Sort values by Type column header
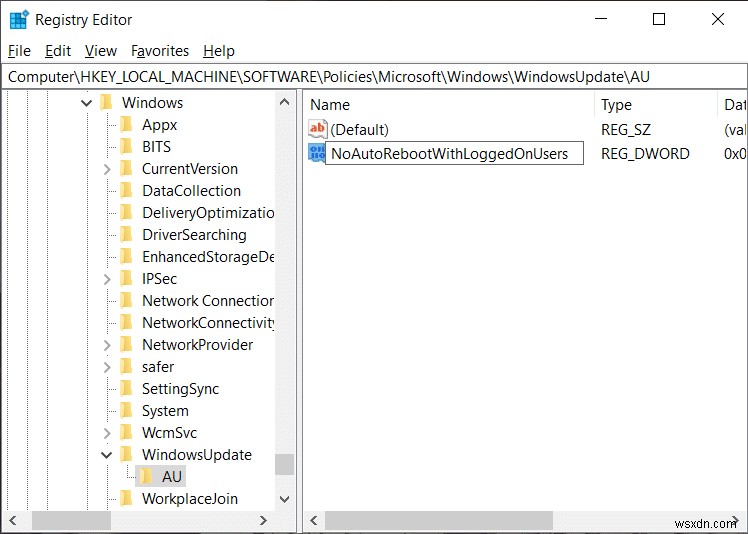 tap(655, 105)
